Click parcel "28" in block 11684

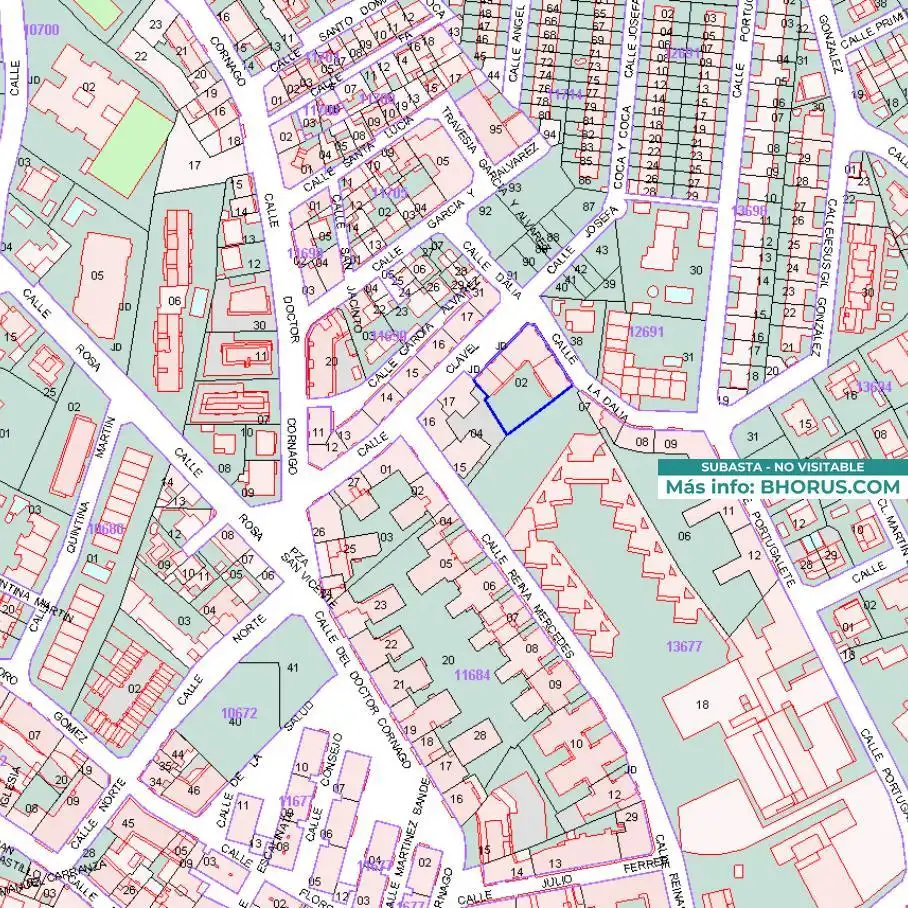[480, 735]
